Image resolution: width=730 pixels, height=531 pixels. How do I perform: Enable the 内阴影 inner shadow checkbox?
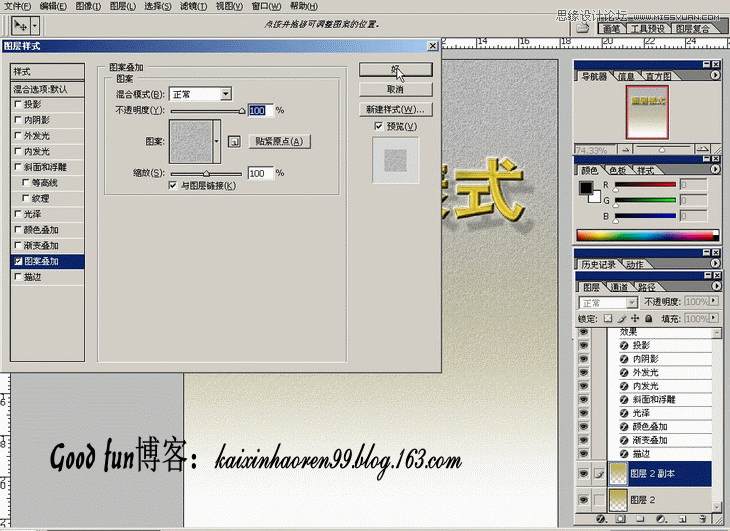pyautogui.click(x=18, y=120)
